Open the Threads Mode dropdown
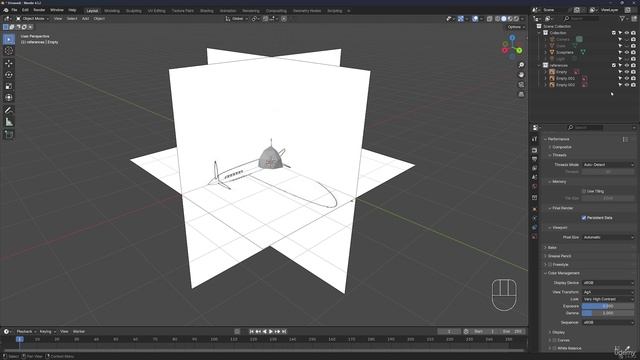This screenshot has height=360, width=640. 608,165
